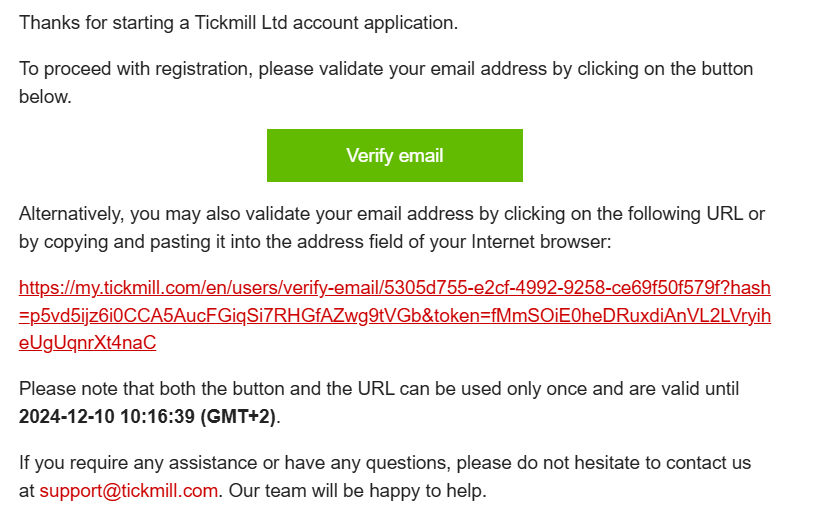This screenshot has height=512, width=818.
Task: Click the URL line beginning with =p5vd5ijz
Action: pos(394,316)
